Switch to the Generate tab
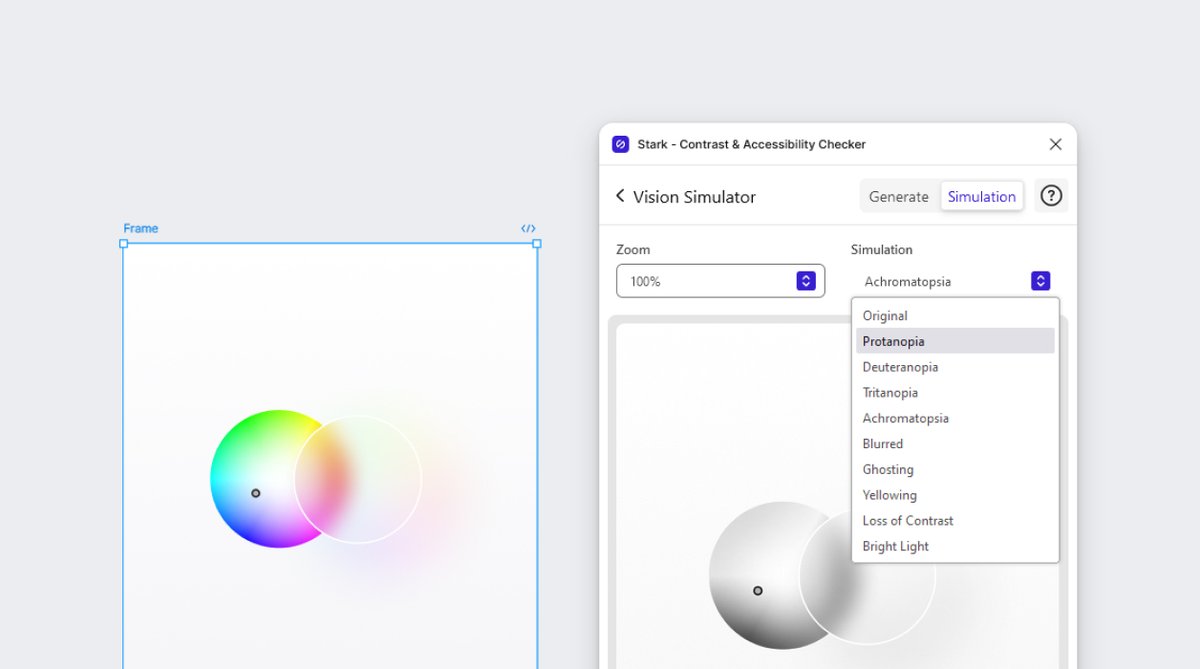 coord(899,197)
